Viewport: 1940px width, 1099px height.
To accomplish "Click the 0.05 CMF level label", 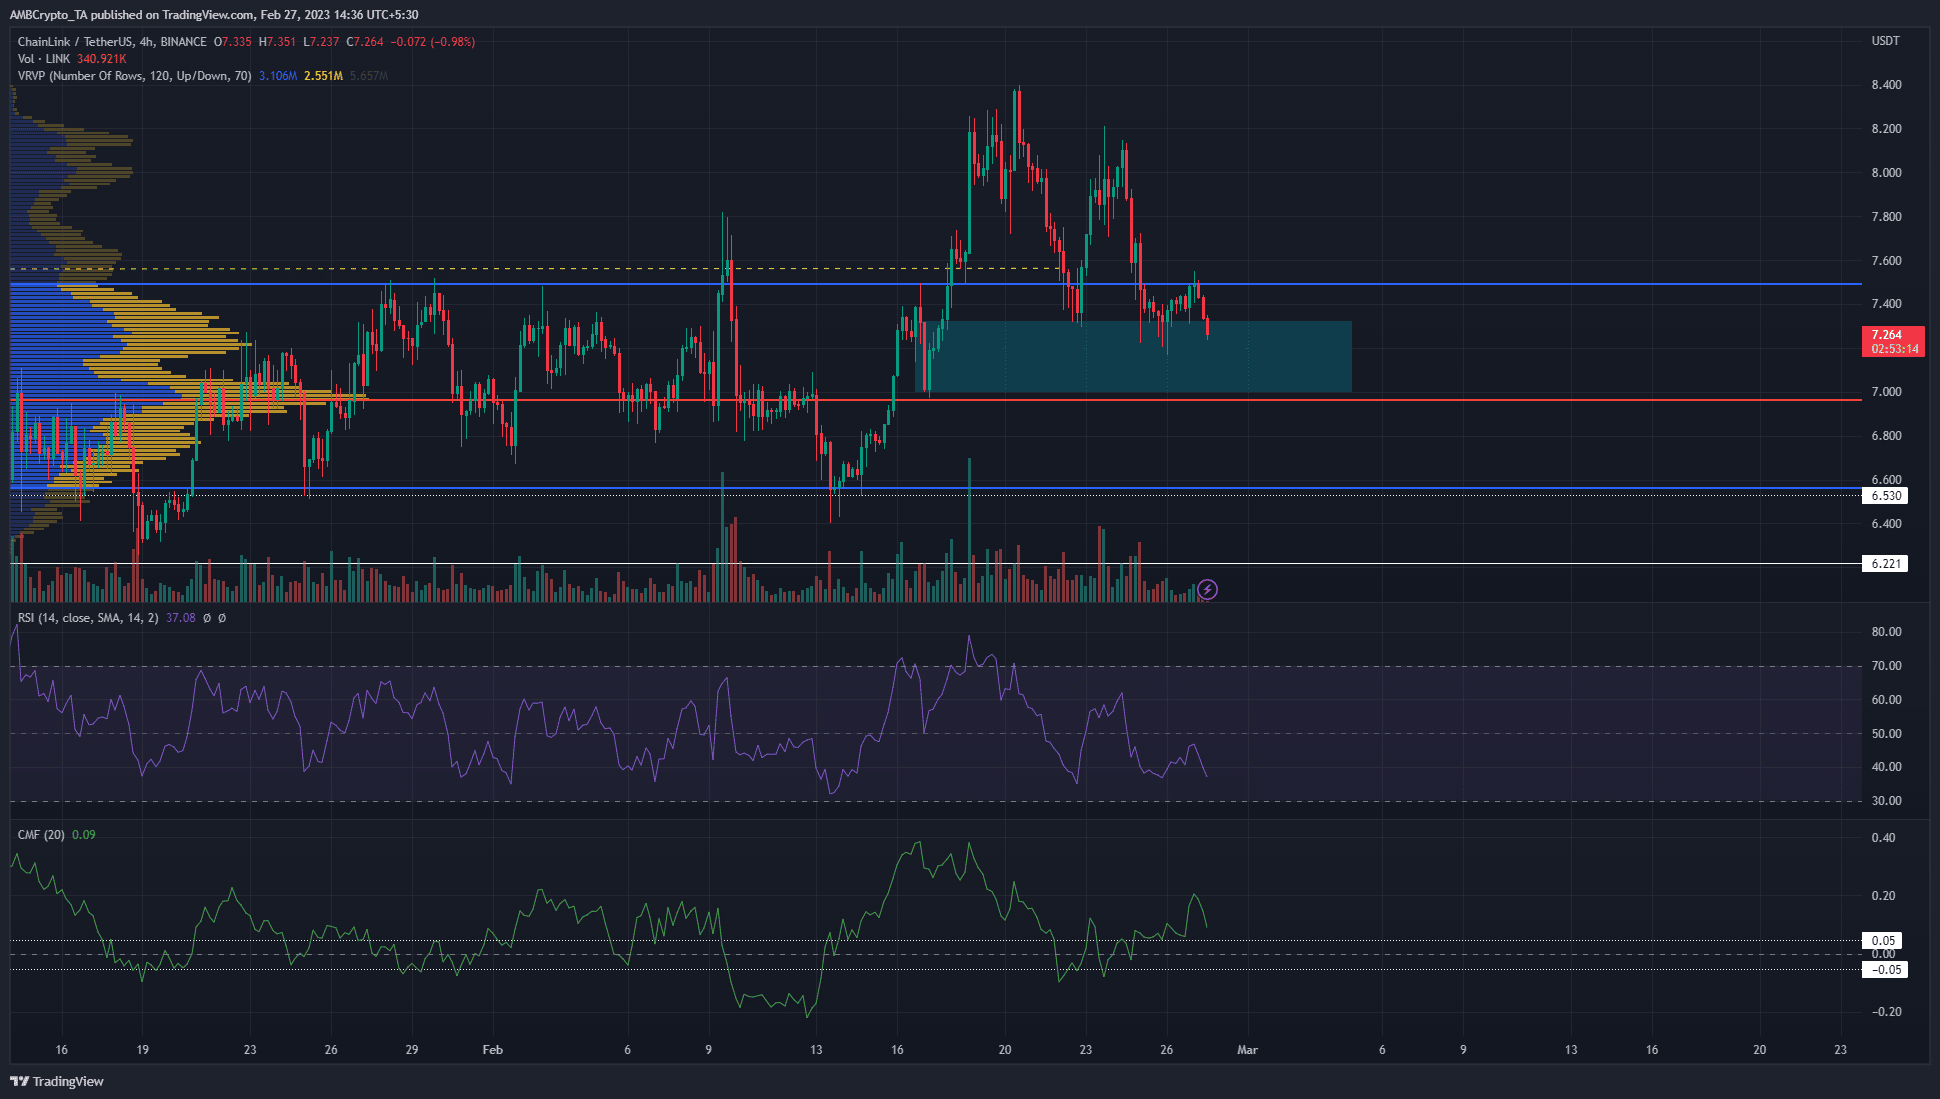I will click(1882, 940).
